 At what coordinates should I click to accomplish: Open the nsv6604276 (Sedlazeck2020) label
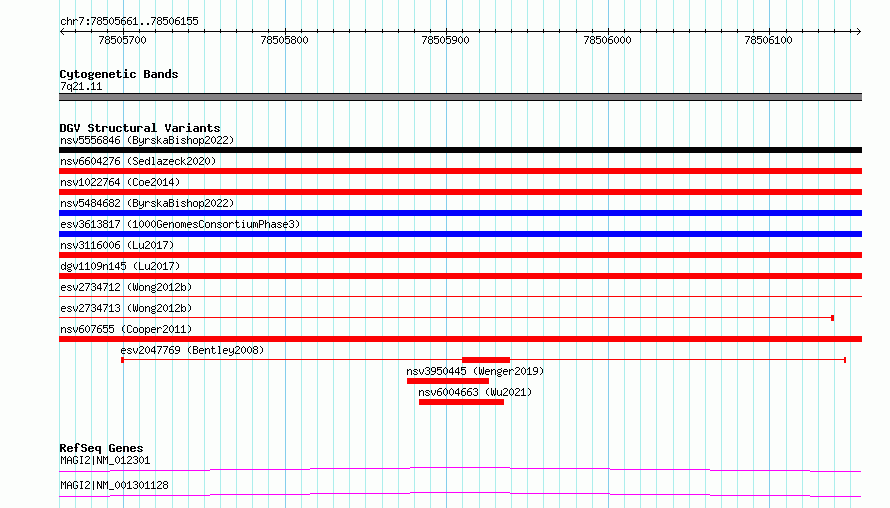(x=138, y=161)
